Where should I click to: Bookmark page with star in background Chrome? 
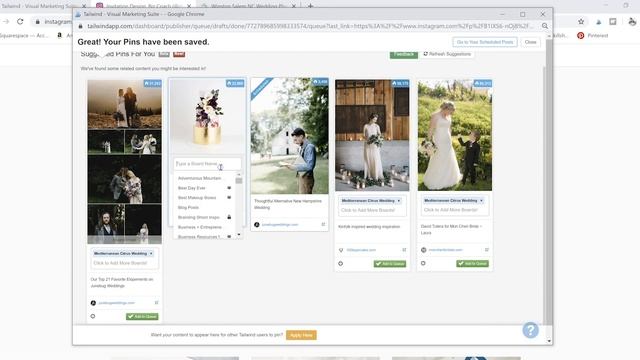[581, 22]
